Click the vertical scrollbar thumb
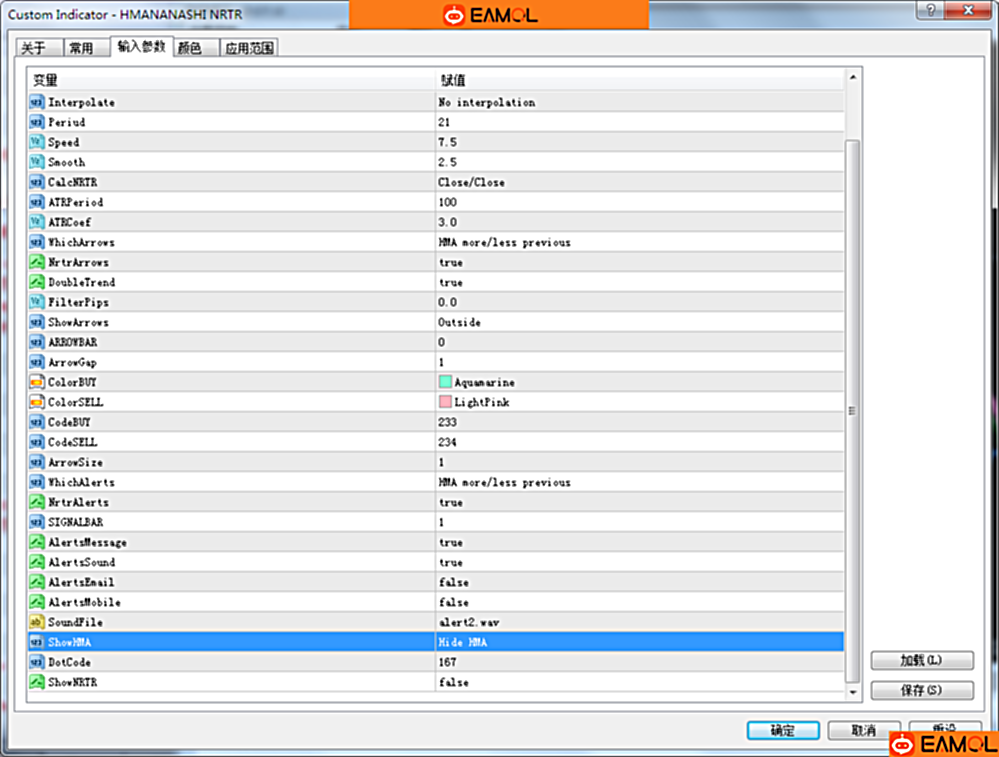This screenshot has width=999, height=757. click(x=852, y=411)
